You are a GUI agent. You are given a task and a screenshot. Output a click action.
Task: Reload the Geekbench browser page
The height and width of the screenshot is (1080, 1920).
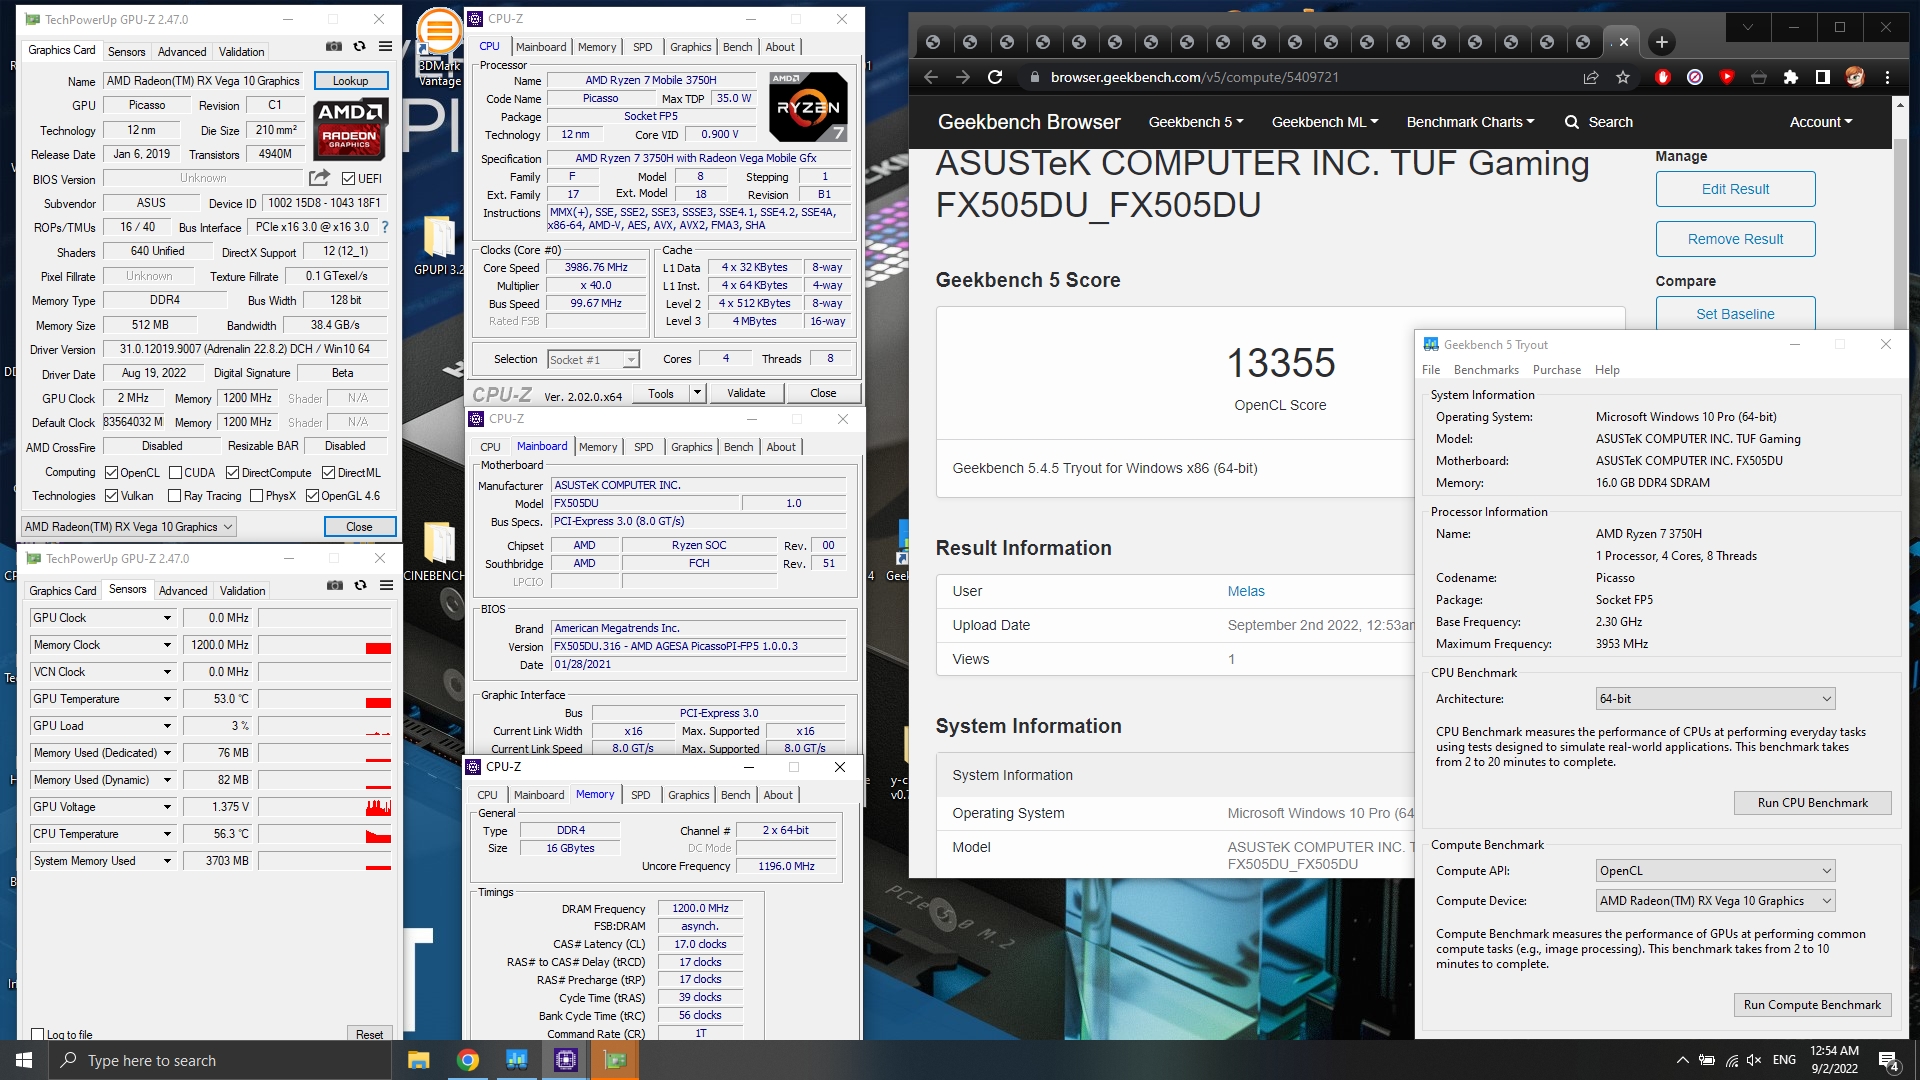click(995, 77)
